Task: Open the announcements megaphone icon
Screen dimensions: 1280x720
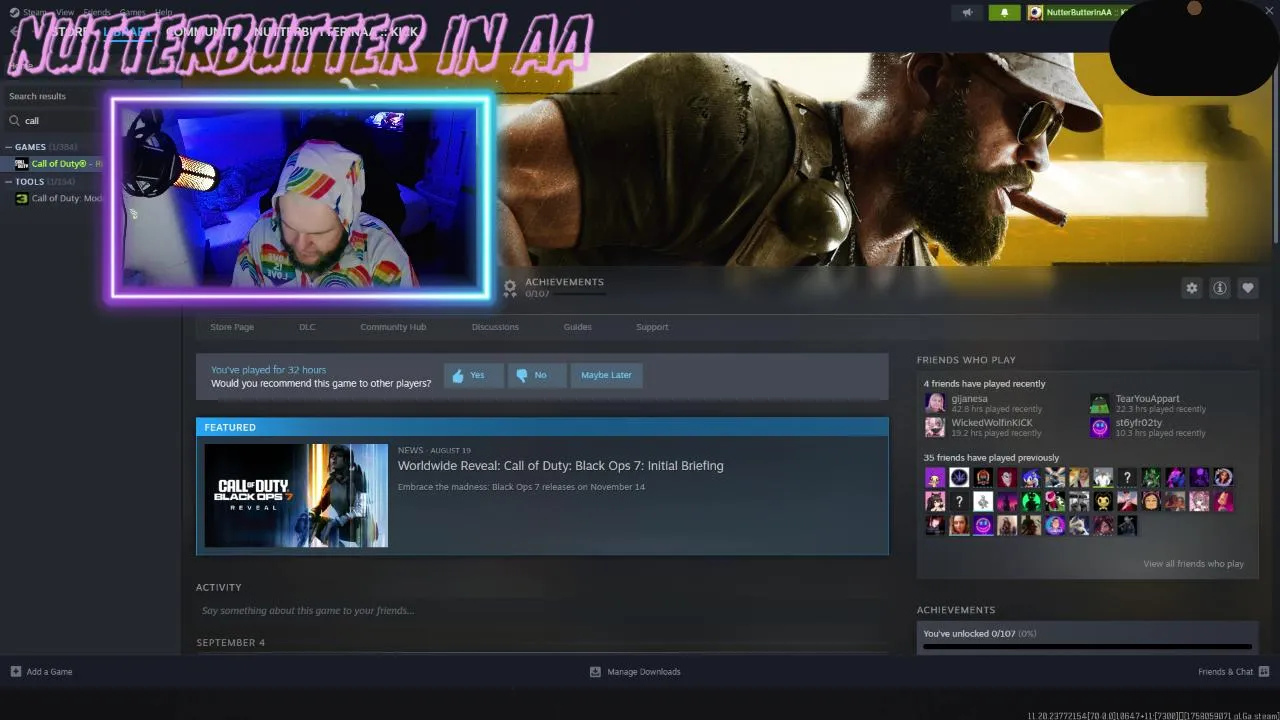Action: point(967,13)
